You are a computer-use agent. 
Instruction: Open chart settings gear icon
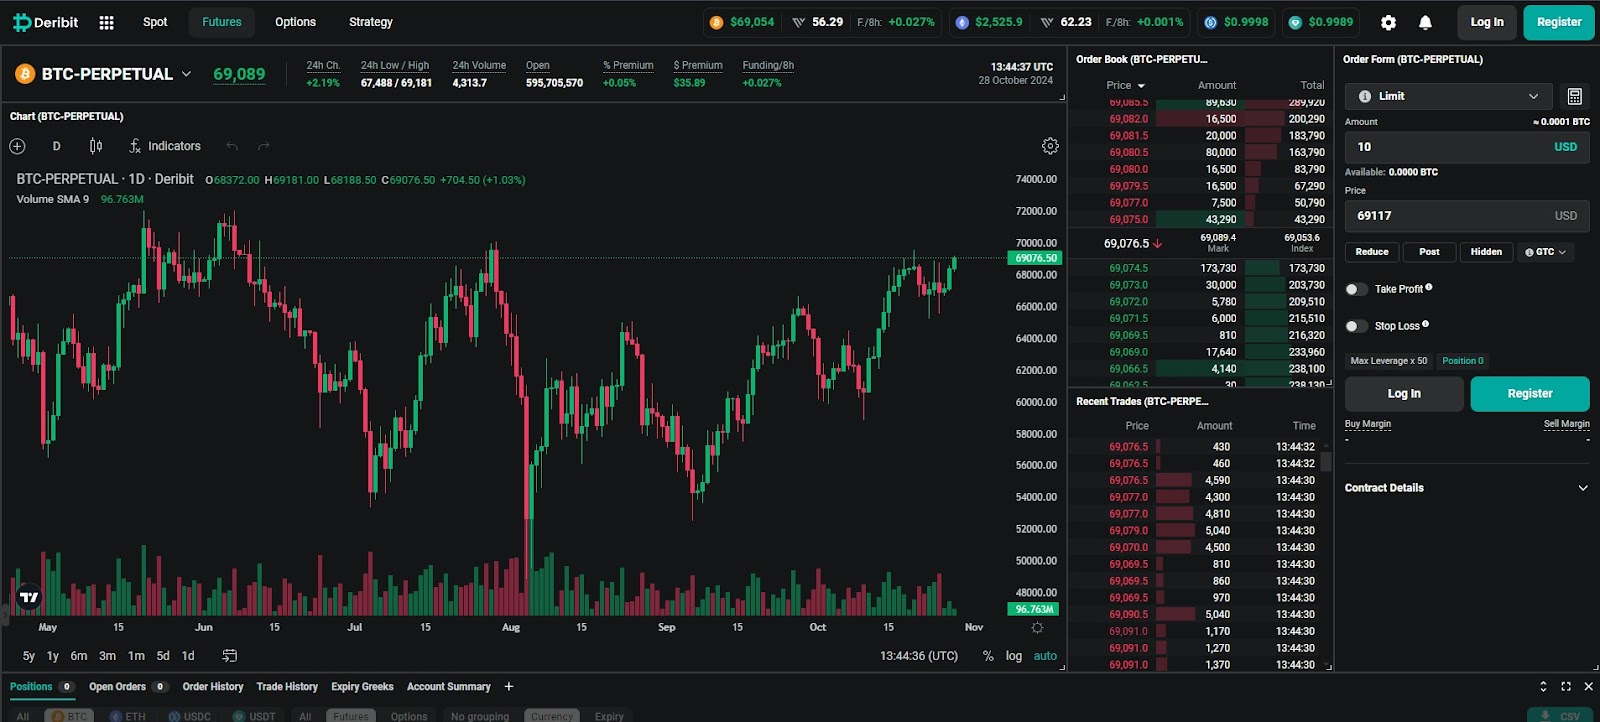[x=1050, y=146]
